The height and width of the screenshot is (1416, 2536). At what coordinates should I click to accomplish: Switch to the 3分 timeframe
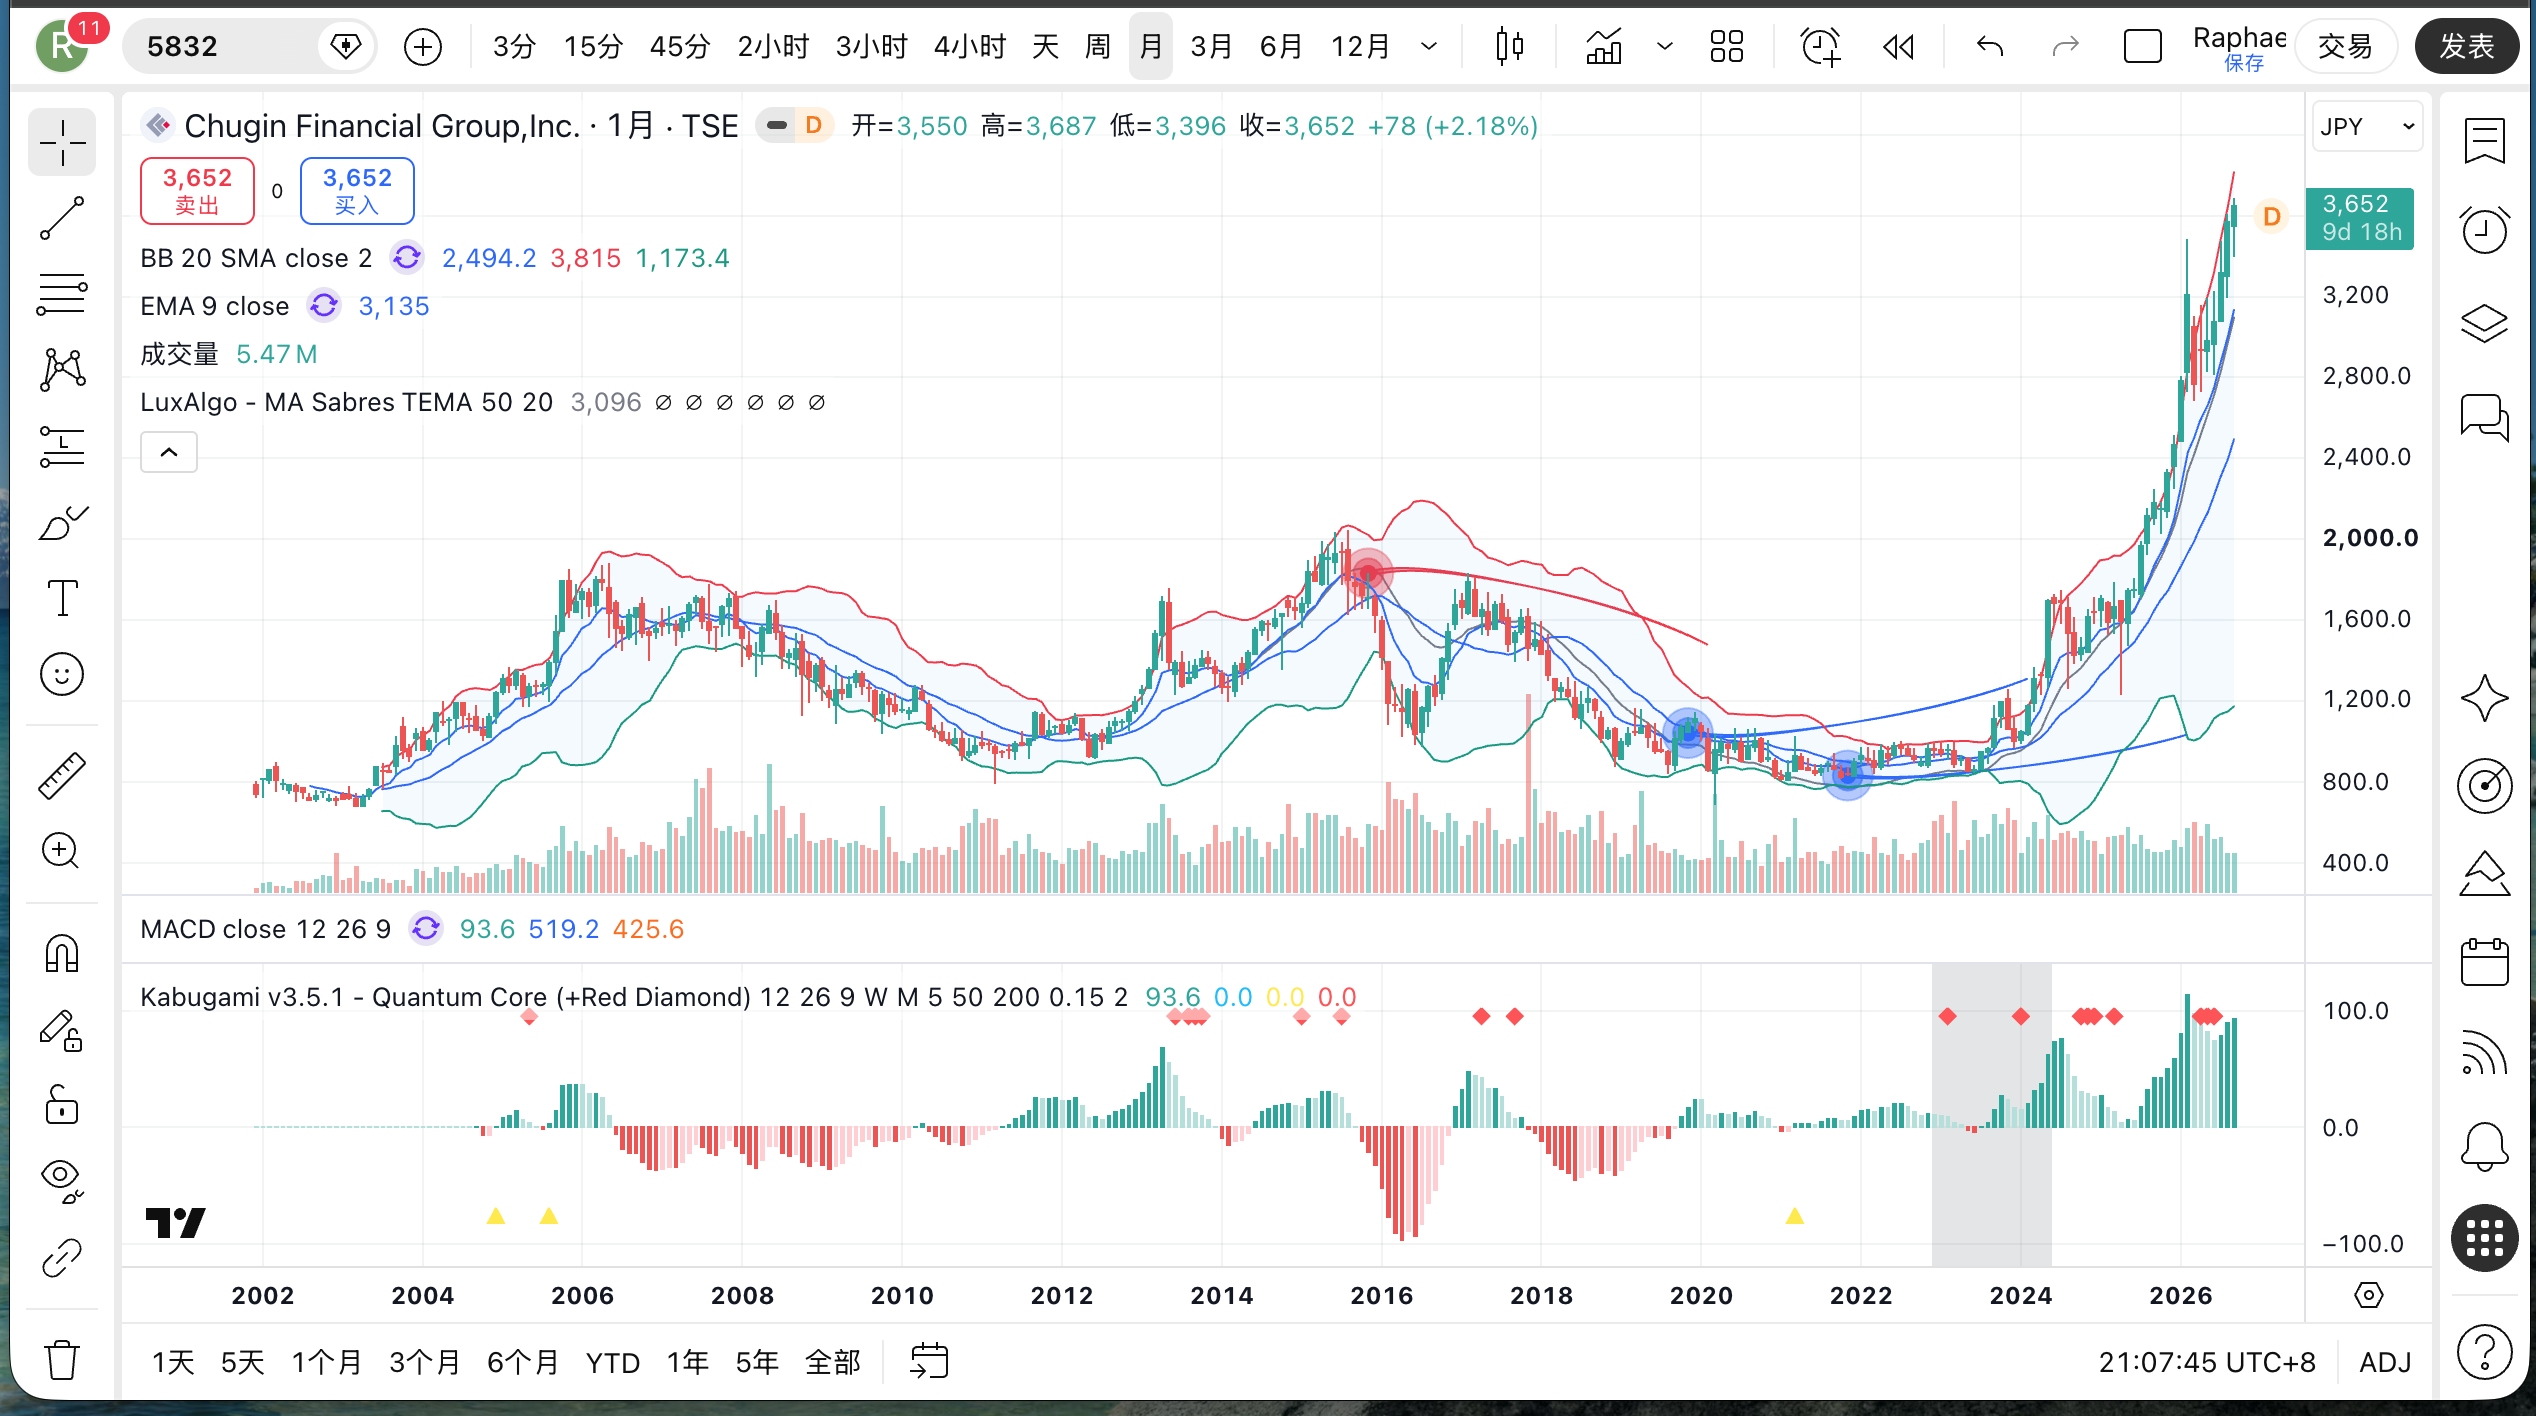(x=514, y=46)
